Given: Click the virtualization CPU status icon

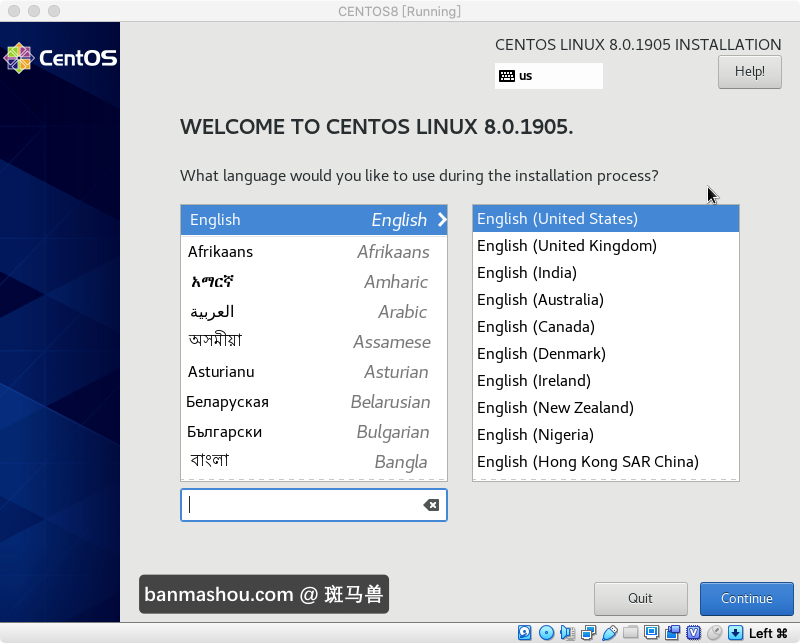Looking at the screenshot, I should 693,633.
